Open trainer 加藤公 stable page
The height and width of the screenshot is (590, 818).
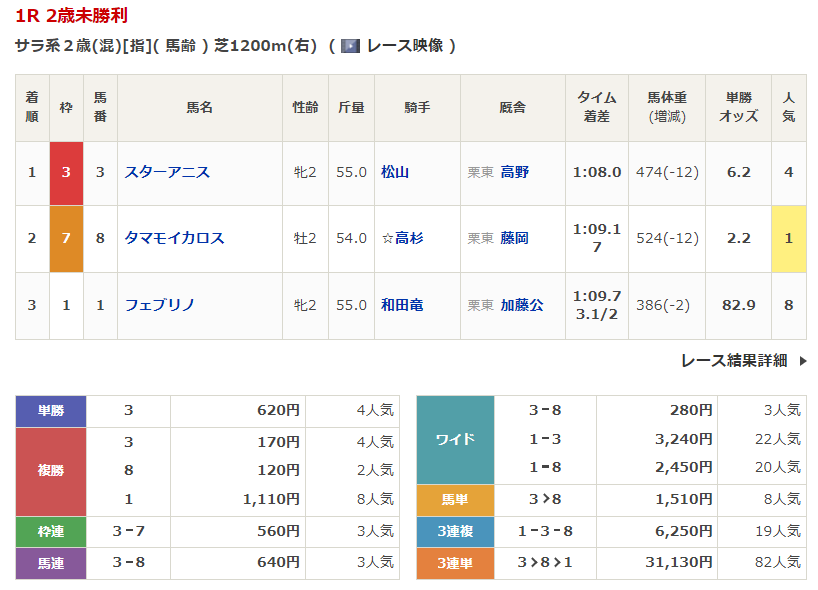click(522, 305)
